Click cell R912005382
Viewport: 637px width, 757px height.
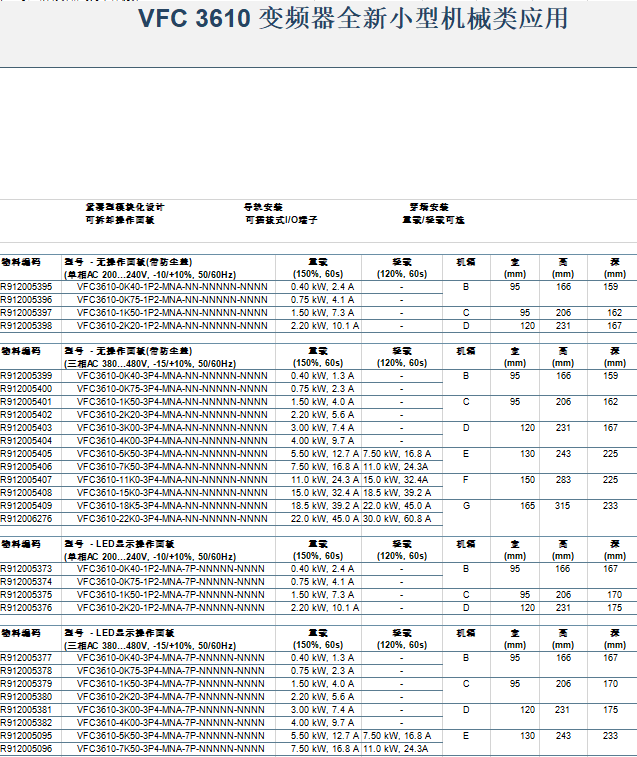[26, 723]
